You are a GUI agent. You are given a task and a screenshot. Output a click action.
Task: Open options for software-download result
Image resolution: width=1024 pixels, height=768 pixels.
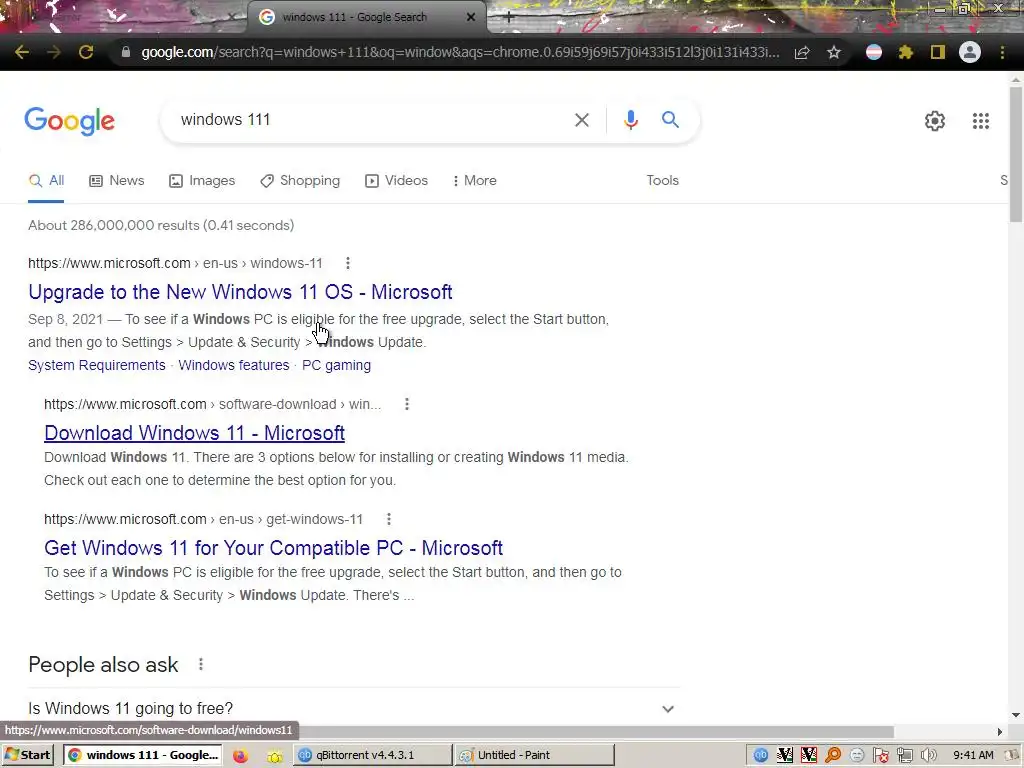[406, 404]
